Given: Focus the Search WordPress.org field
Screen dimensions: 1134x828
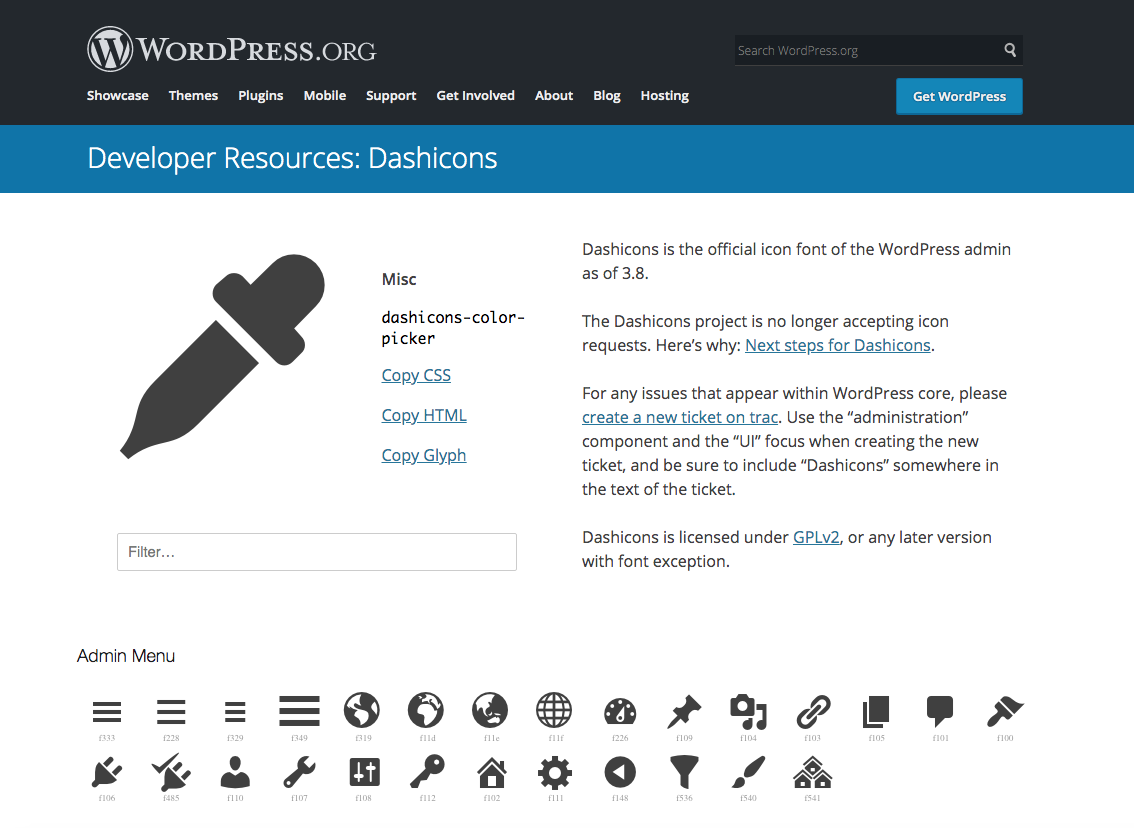Looking at the screenshot, I should (x=868, y=50).
